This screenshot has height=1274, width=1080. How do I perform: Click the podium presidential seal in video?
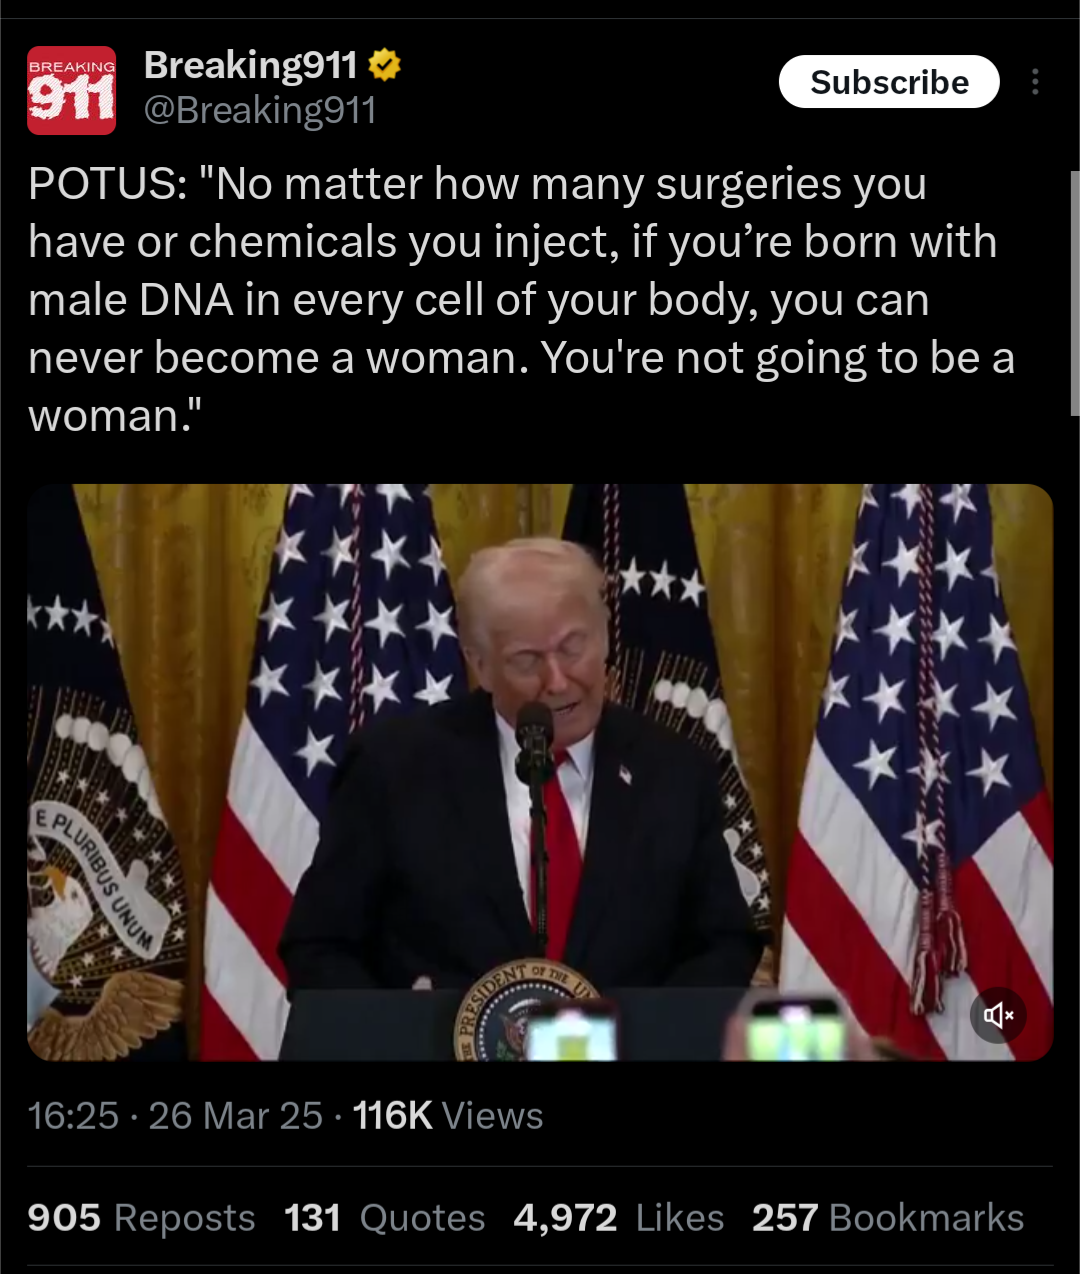coord(525,1010)
